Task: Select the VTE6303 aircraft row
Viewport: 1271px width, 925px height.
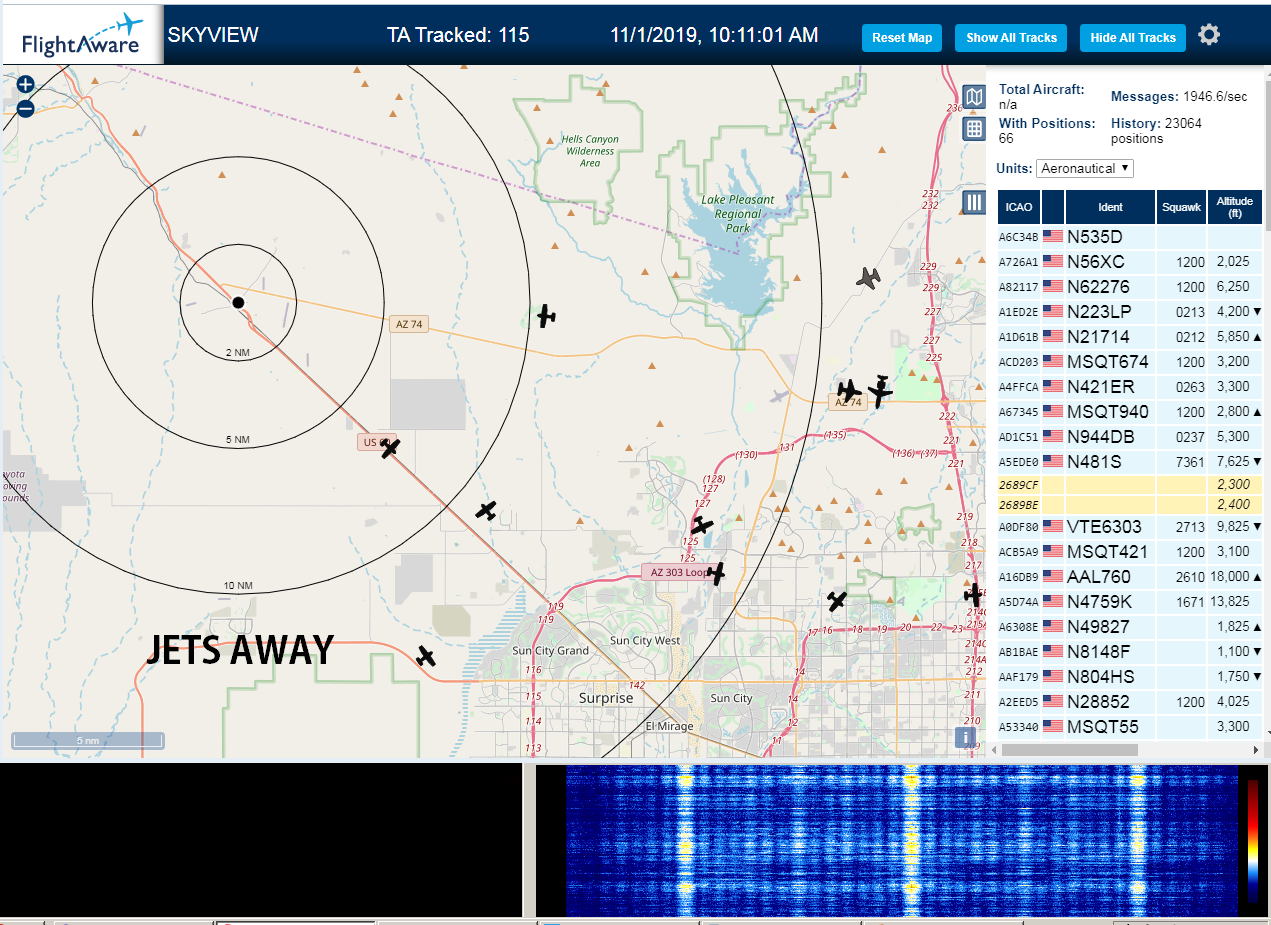Action: (1130, 527)
